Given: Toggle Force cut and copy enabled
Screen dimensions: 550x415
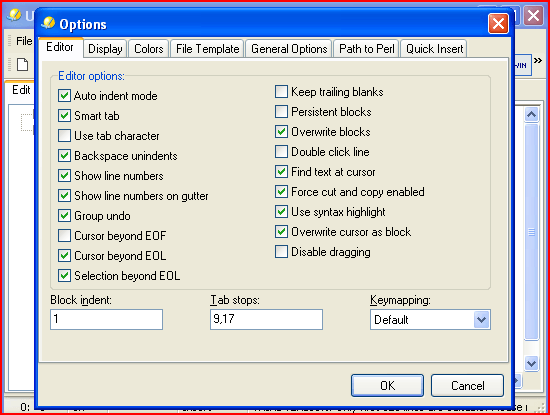Looking at the screenshot, I should (x=281, y=192).
